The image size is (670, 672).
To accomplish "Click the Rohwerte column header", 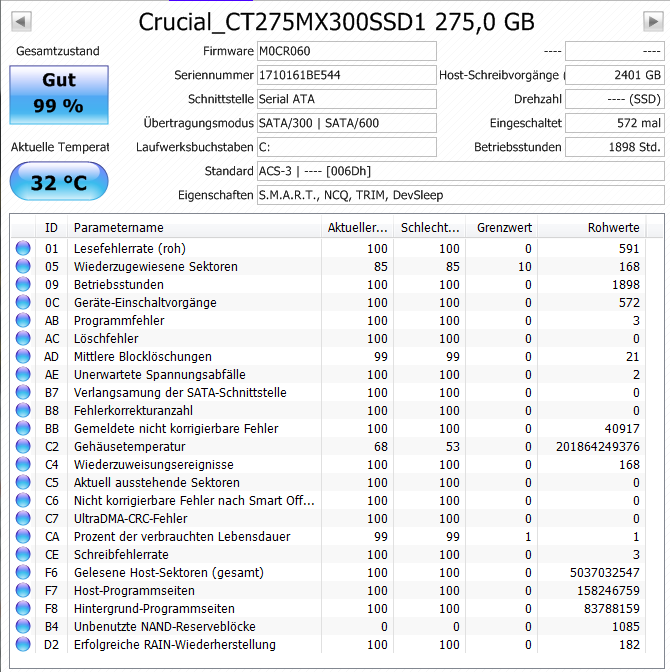I will (x=592, y=228).
